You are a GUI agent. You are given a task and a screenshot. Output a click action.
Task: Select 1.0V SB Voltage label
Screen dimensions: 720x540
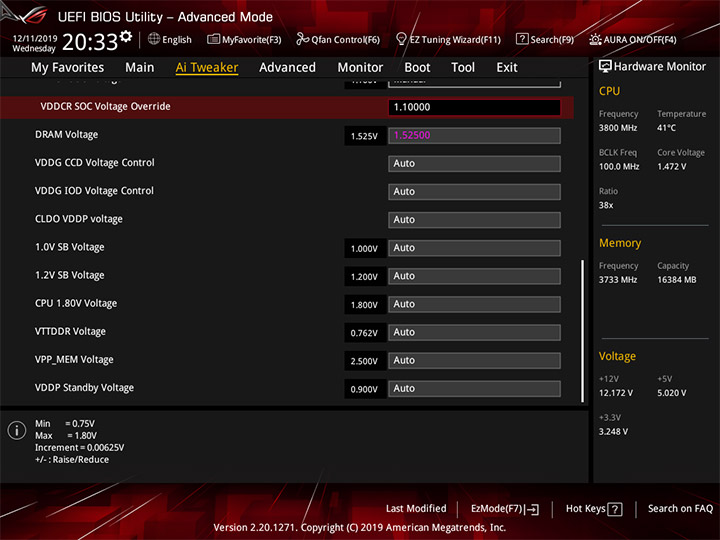pos(69,247)
